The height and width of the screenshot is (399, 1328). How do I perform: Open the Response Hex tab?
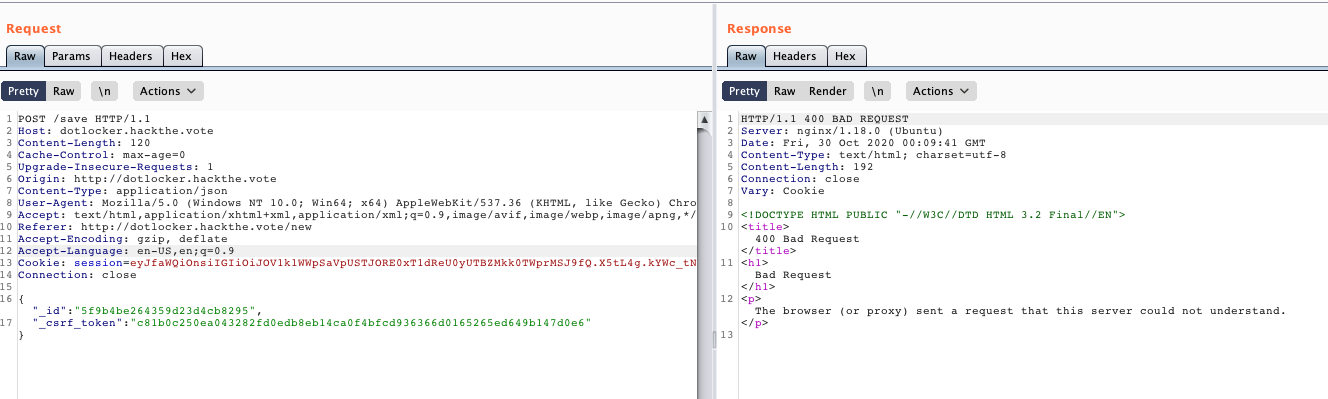click(x=846, y=56)
